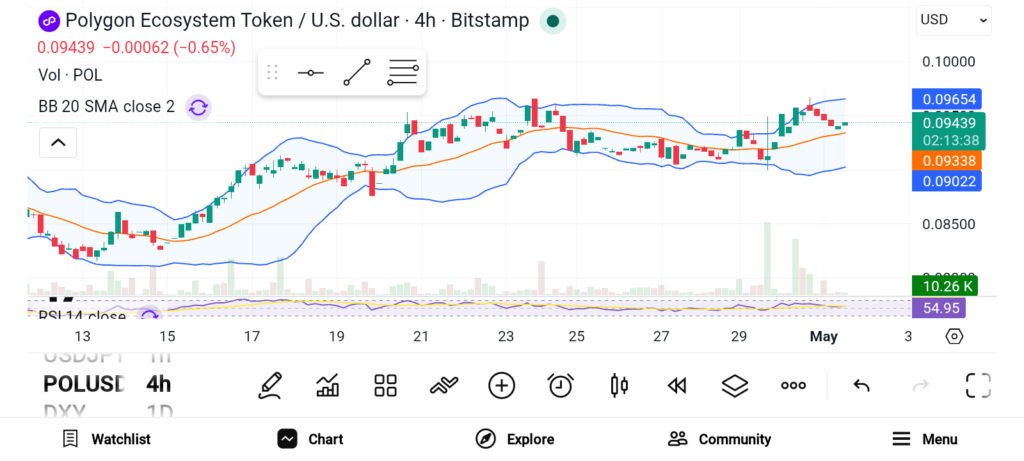Click the Bollinger Bands refresh icon

(x=198, y=107)
